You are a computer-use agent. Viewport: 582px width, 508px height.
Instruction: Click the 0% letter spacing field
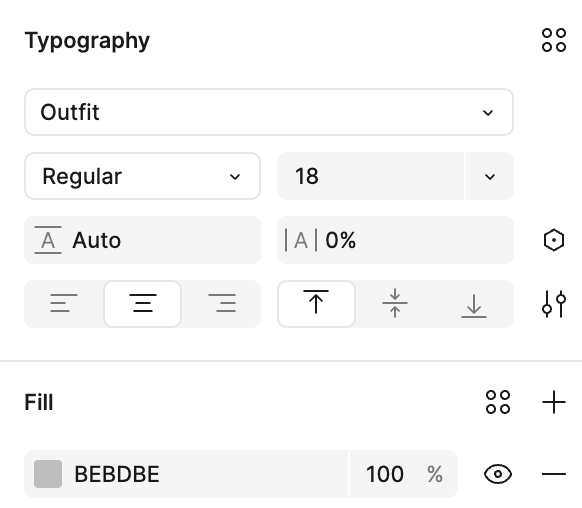click(395, 240)
